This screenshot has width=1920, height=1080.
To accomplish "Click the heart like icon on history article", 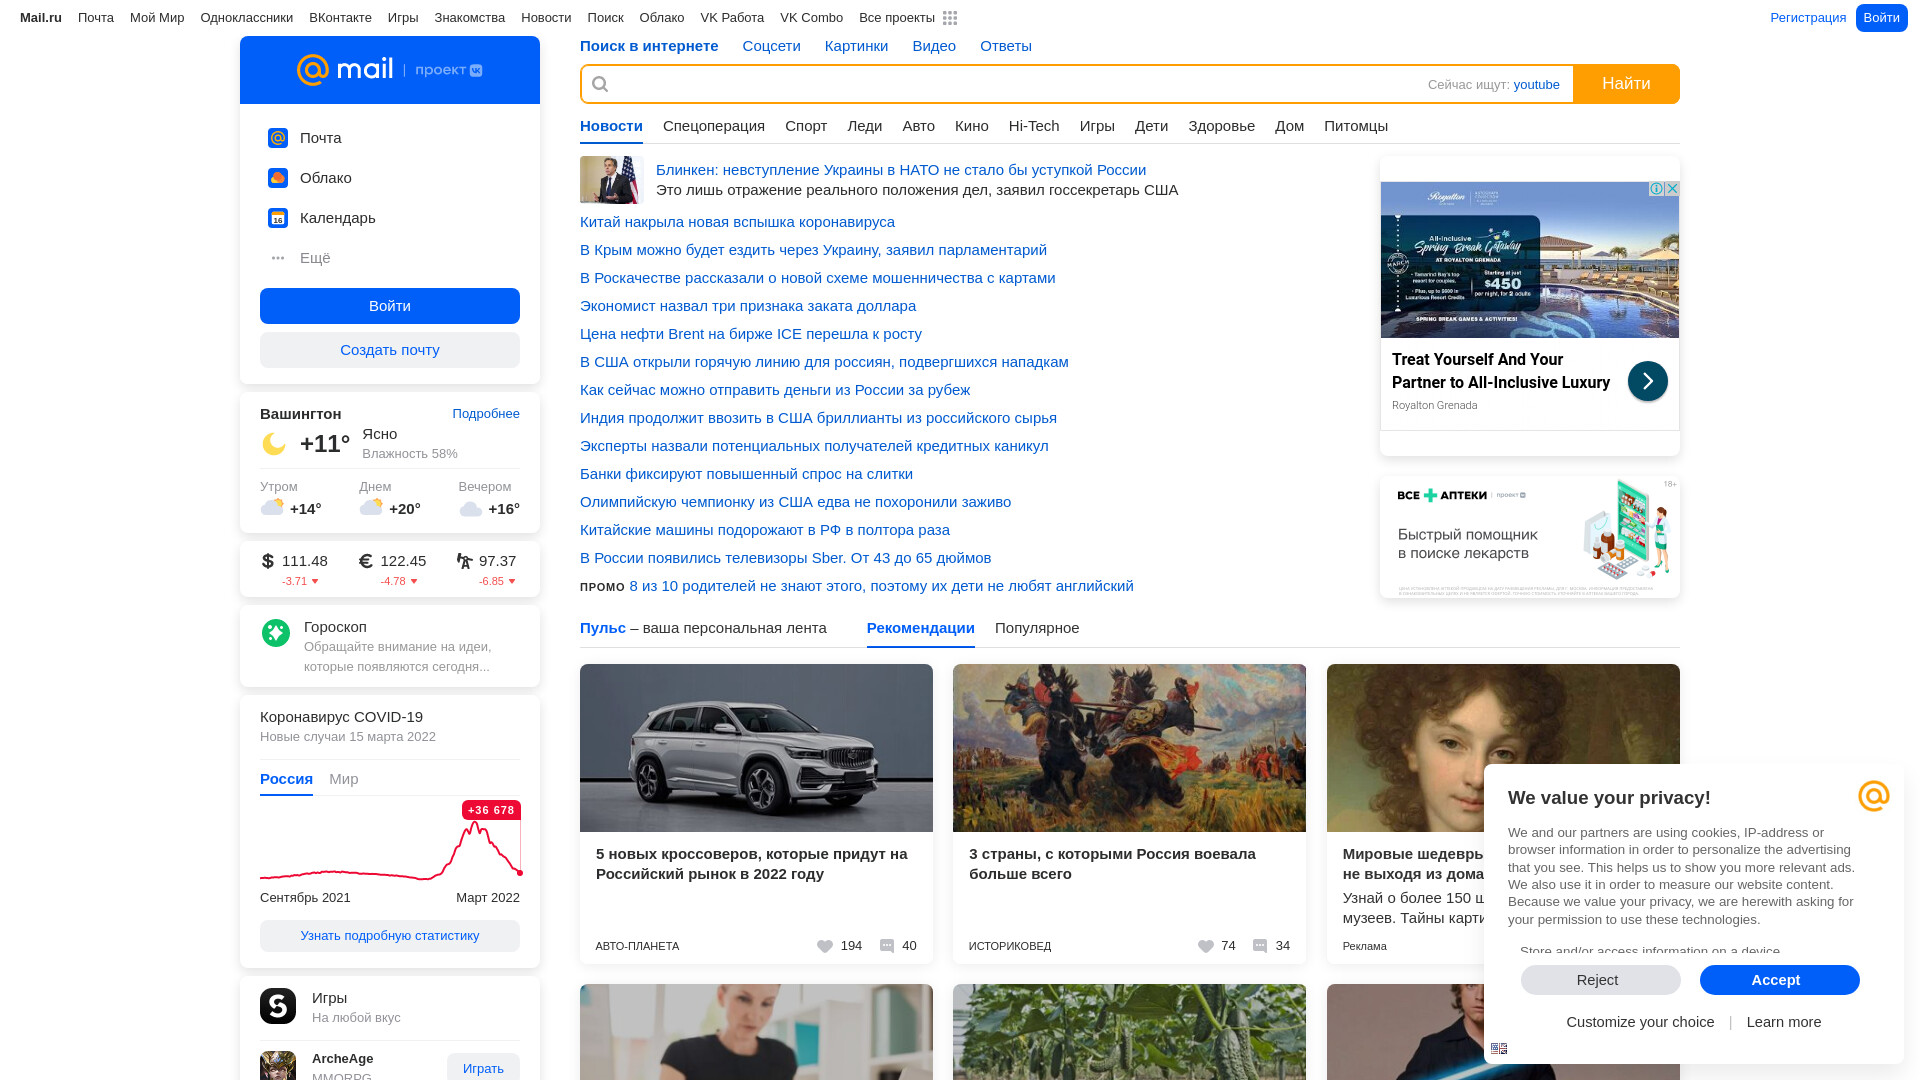I will tap(1206, 946).
